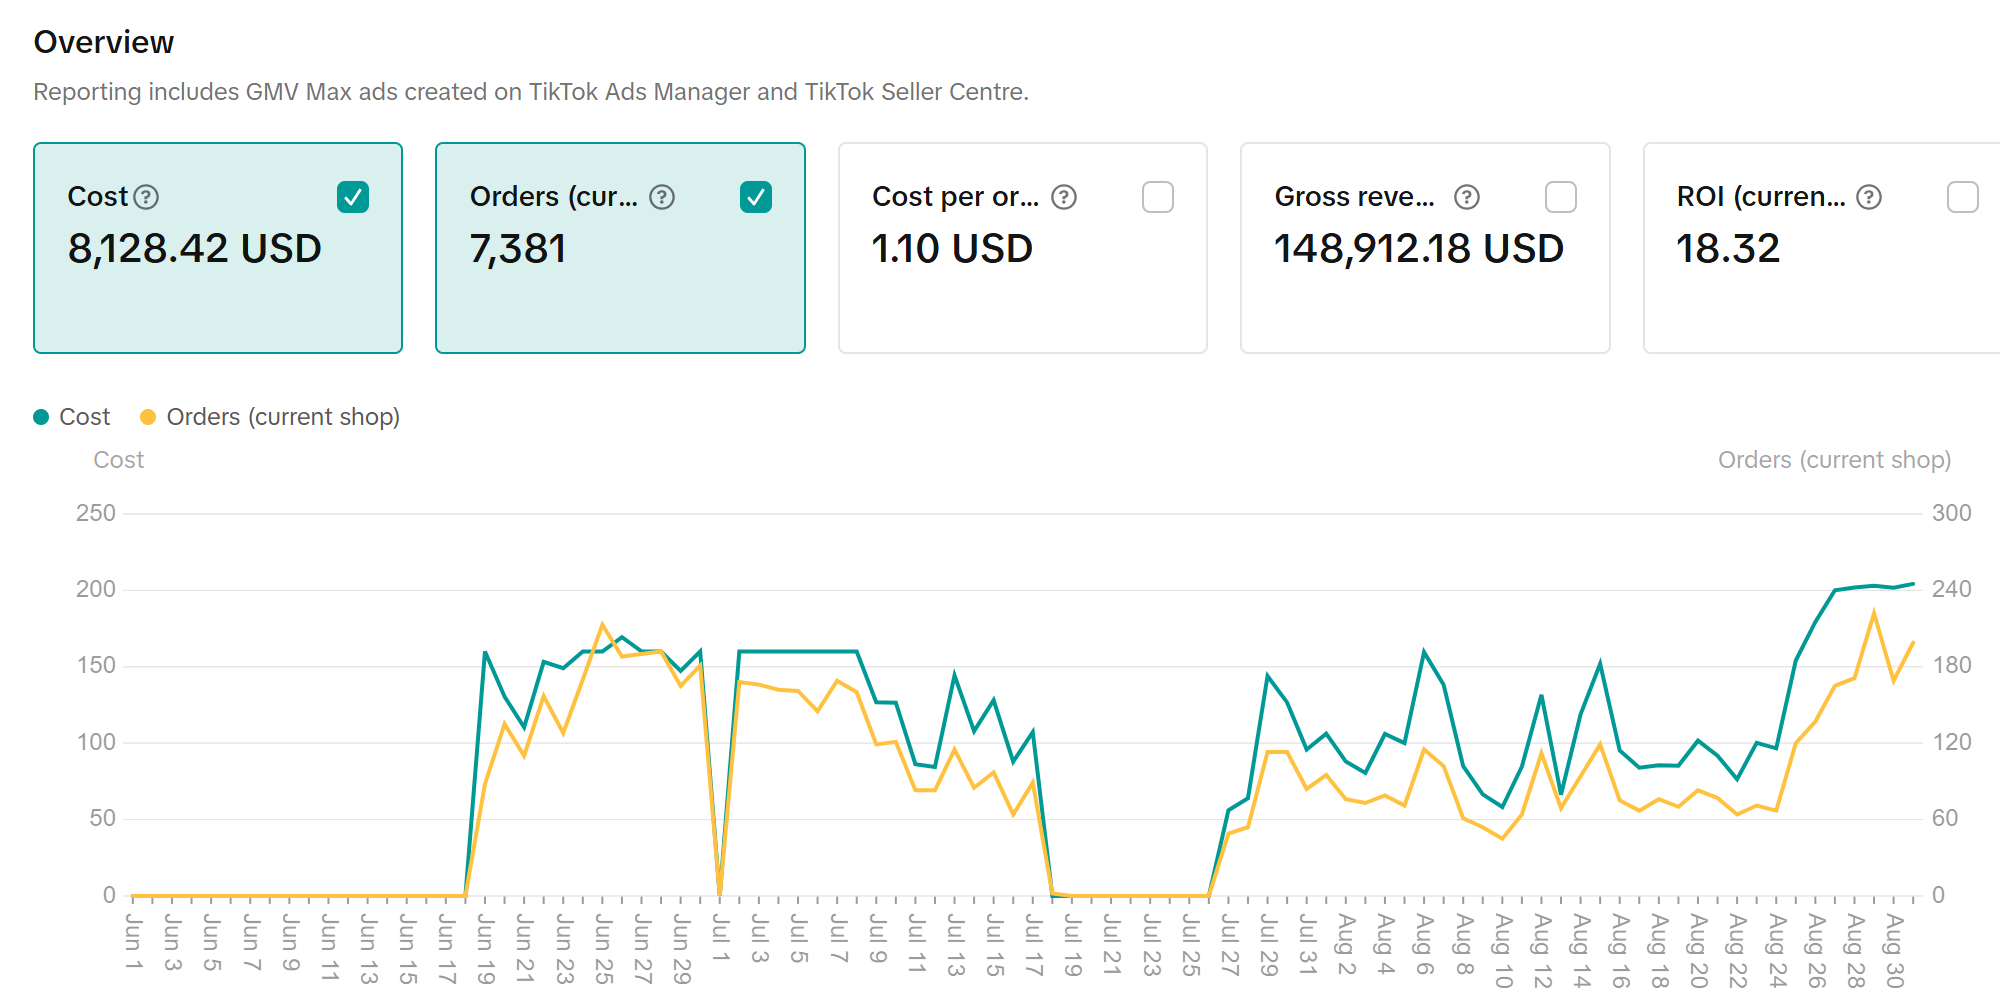This screenshot has height=1004, width=2000.
Task: Click the Orders metric help icon
Action: click(662, 197)
